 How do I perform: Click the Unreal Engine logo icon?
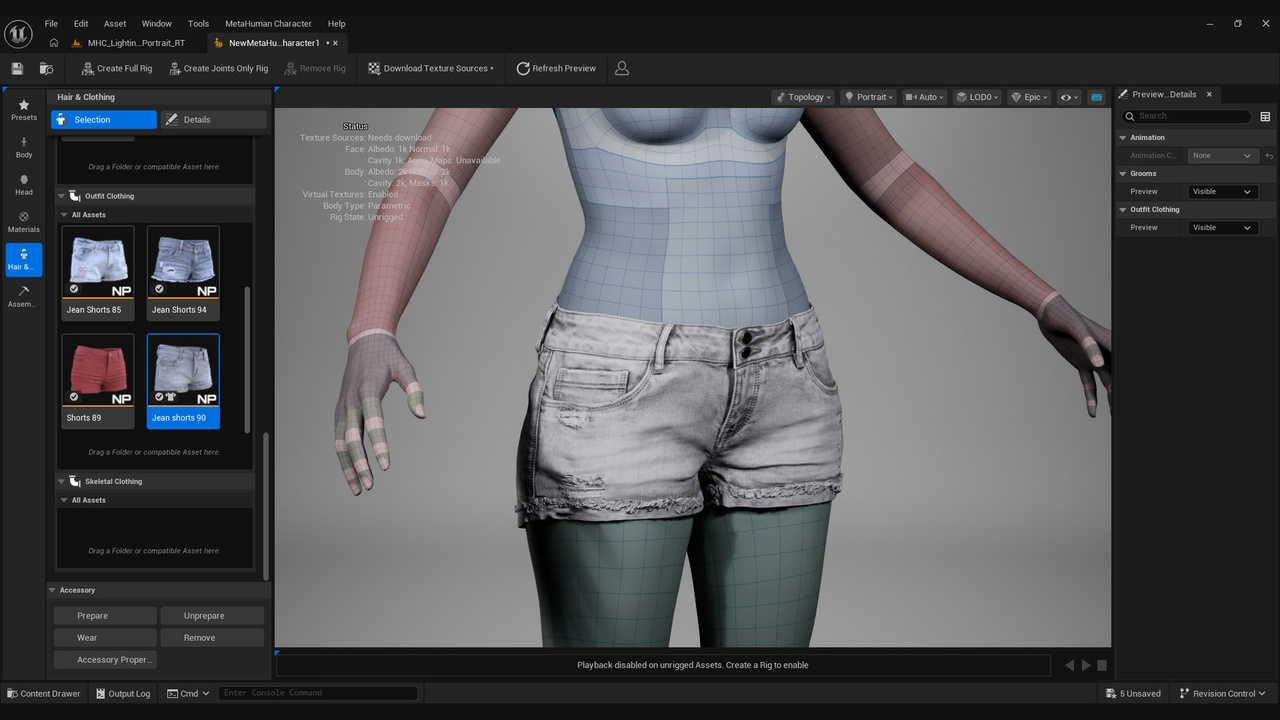click(x=19, y=33)
